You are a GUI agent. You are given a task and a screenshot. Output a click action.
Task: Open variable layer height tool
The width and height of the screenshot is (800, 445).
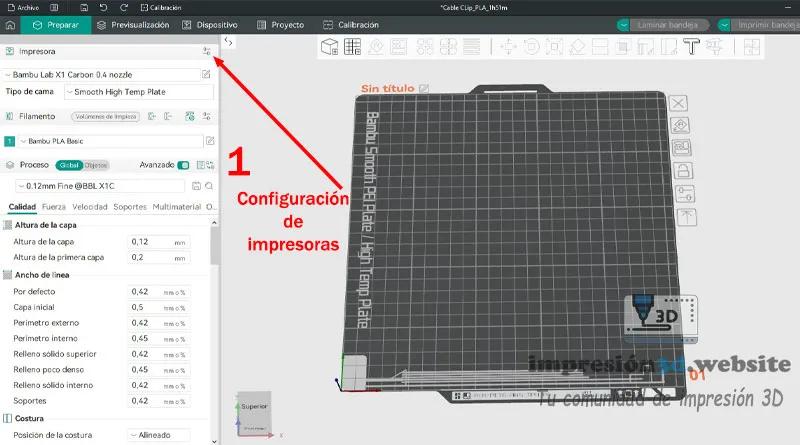click(x=471, y=46)
